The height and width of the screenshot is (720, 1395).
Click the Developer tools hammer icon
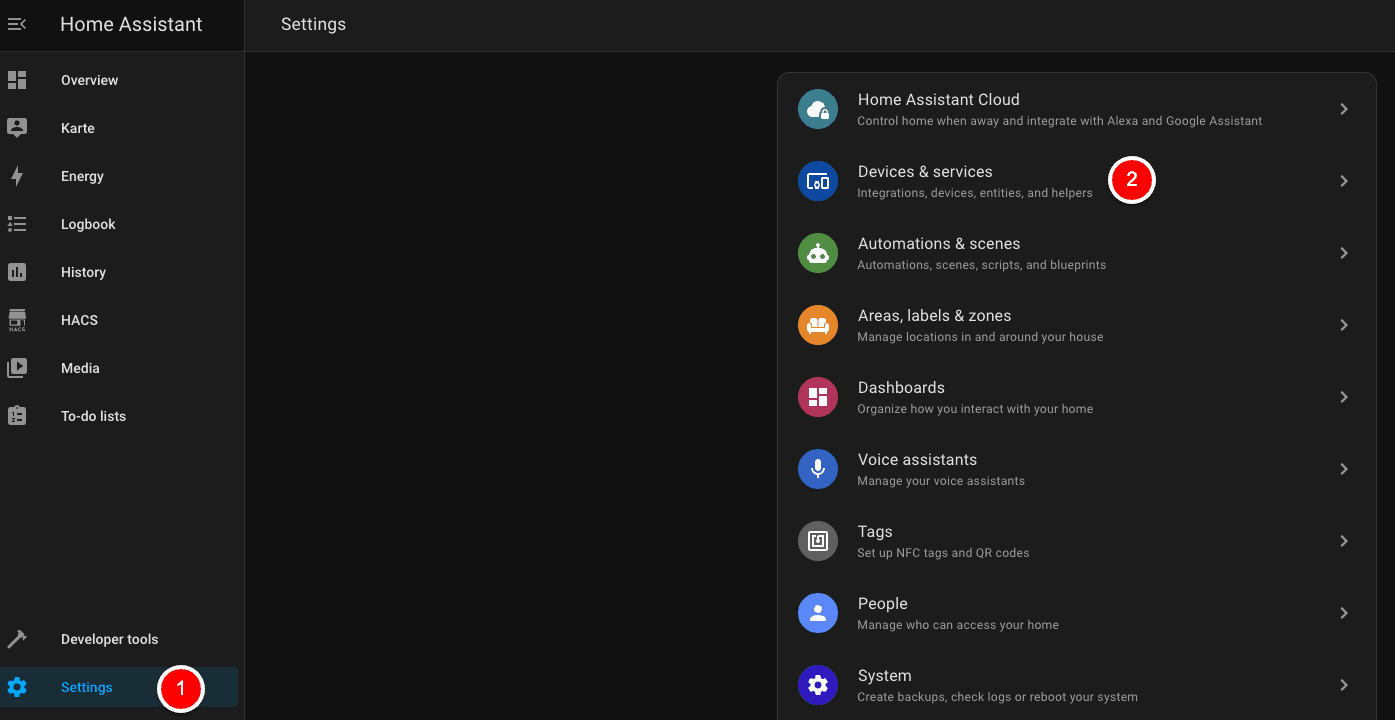pos(17,639)
